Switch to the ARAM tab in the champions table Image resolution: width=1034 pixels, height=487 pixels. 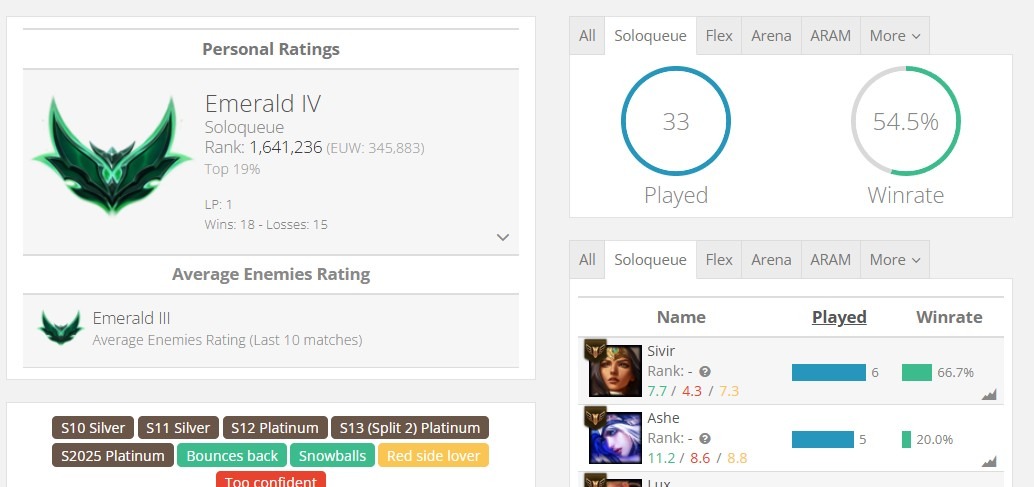pos(830,260)
